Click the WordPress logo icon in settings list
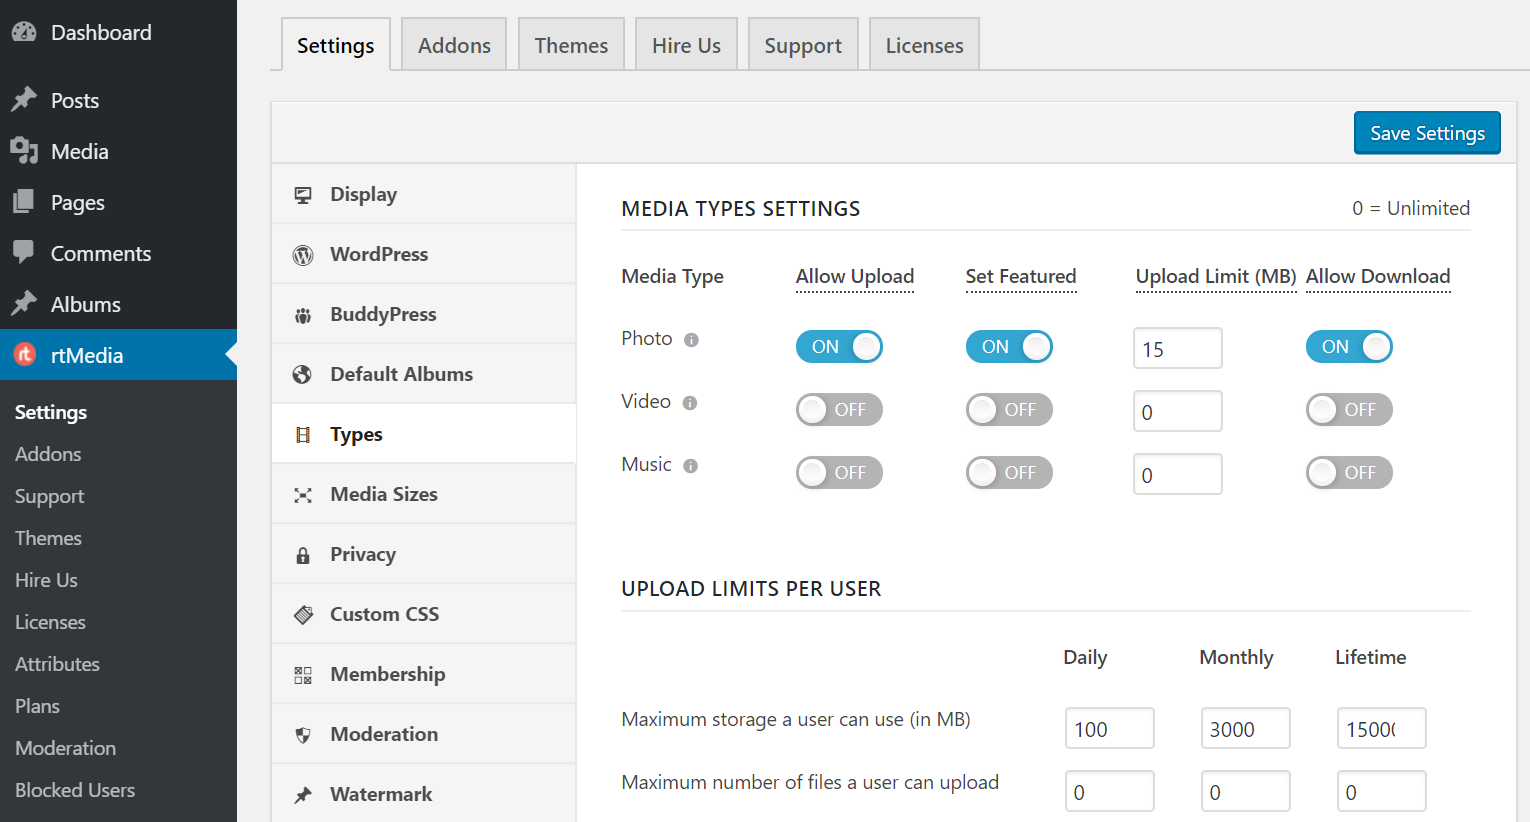 pos(303,253)
